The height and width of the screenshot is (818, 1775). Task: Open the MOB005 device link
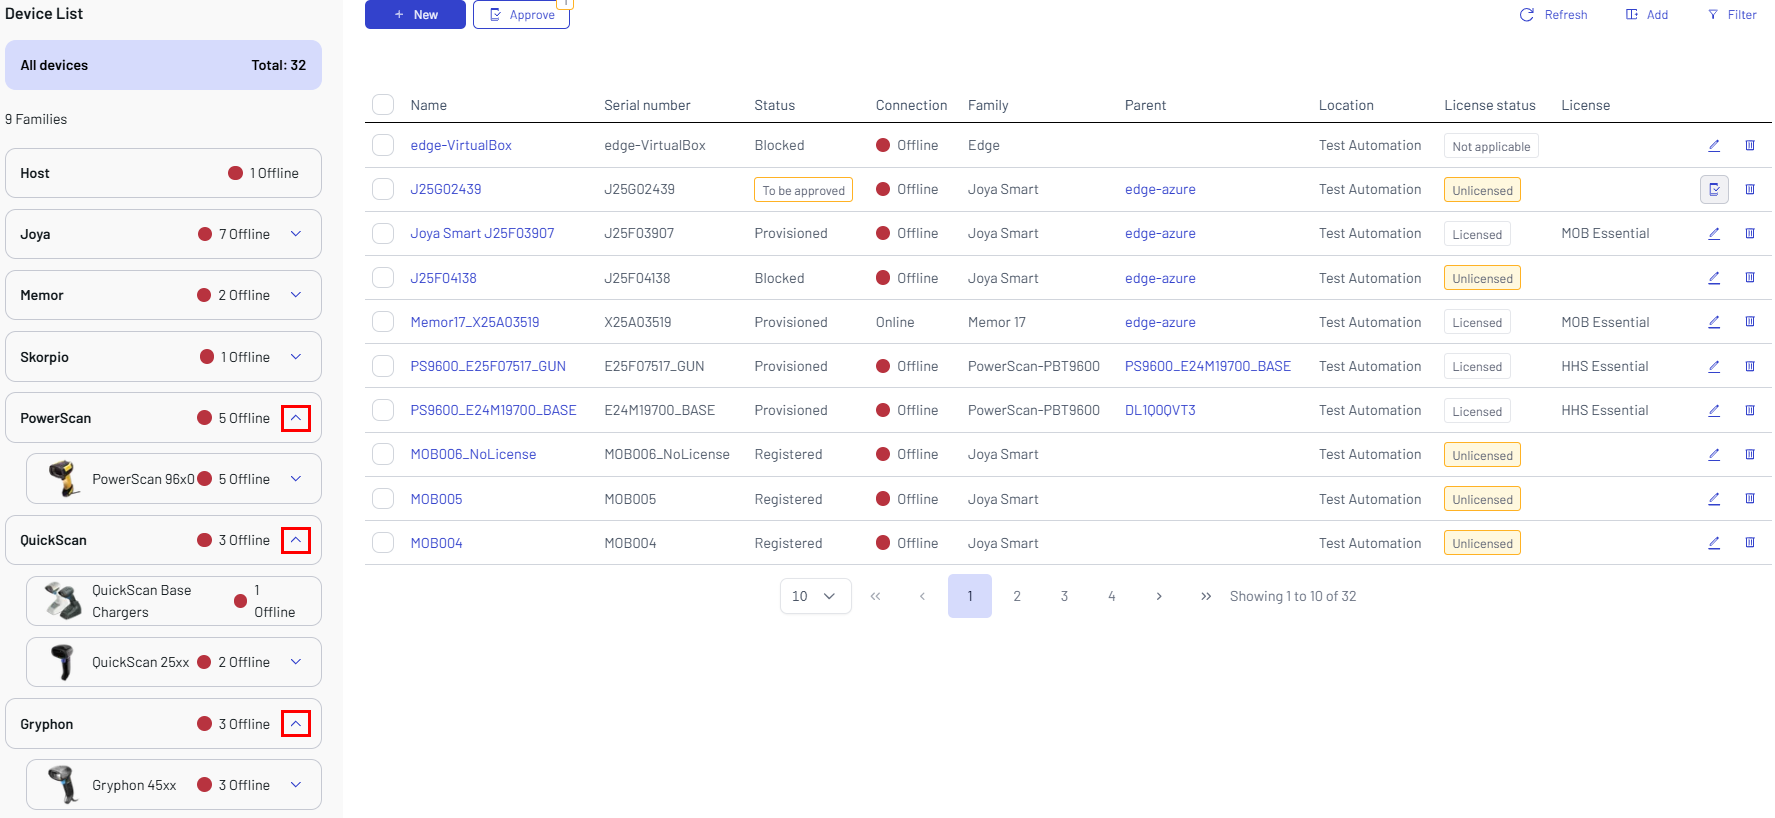pos(436,498)
